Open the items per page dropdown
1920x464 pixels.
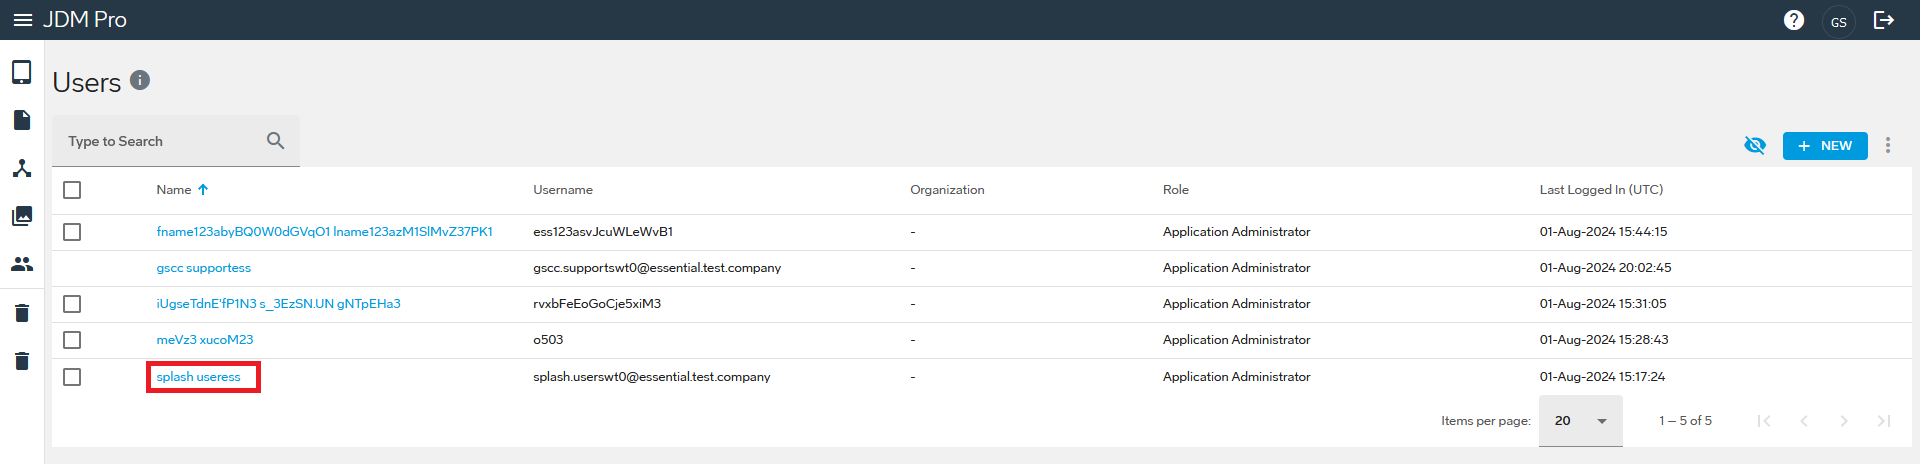pyautogui.click(x=1580, y=421)
